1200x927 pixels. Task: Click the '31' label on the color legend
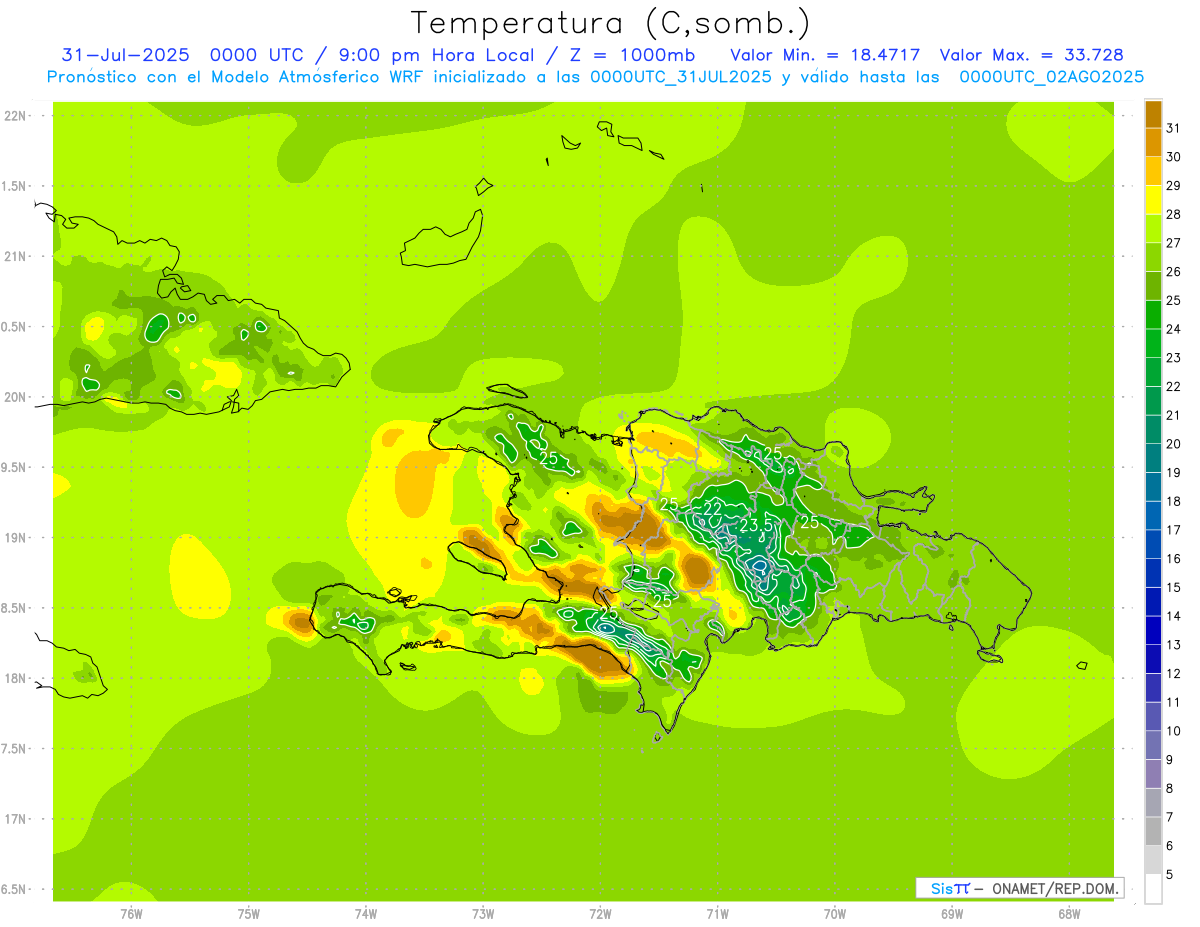point(1174,128)
